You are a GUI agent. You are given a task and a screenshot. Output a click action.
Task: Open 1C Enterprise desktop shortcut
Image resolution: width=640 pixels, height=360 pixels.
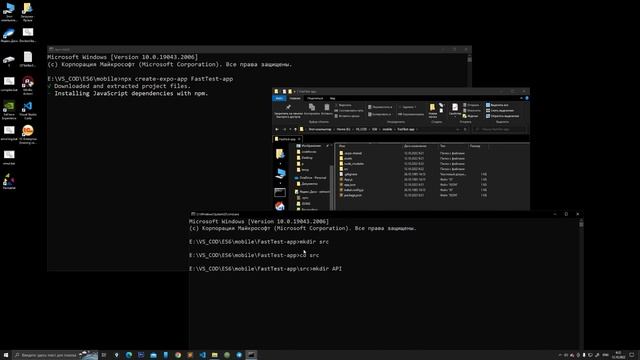pos(27,134)
